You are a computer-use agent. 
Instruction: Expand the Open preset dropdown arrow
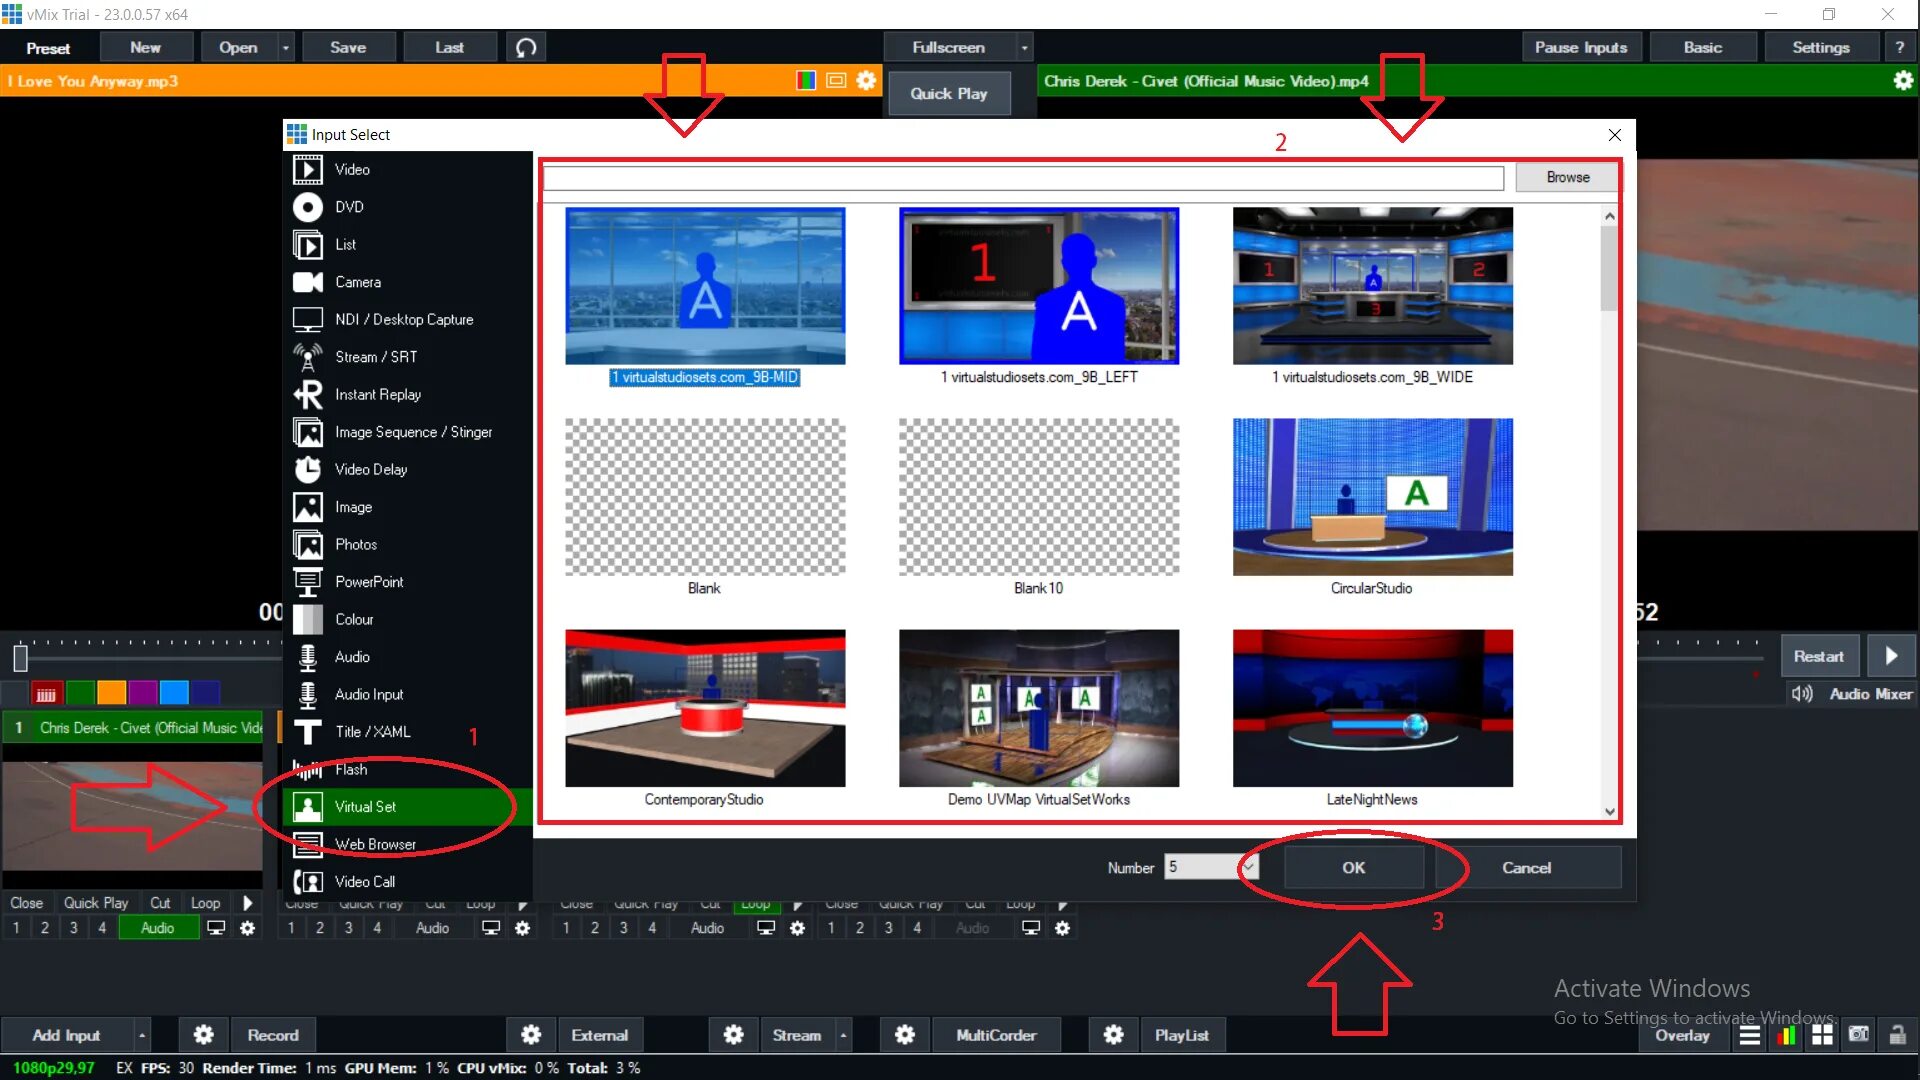click(x=286, y=47)
